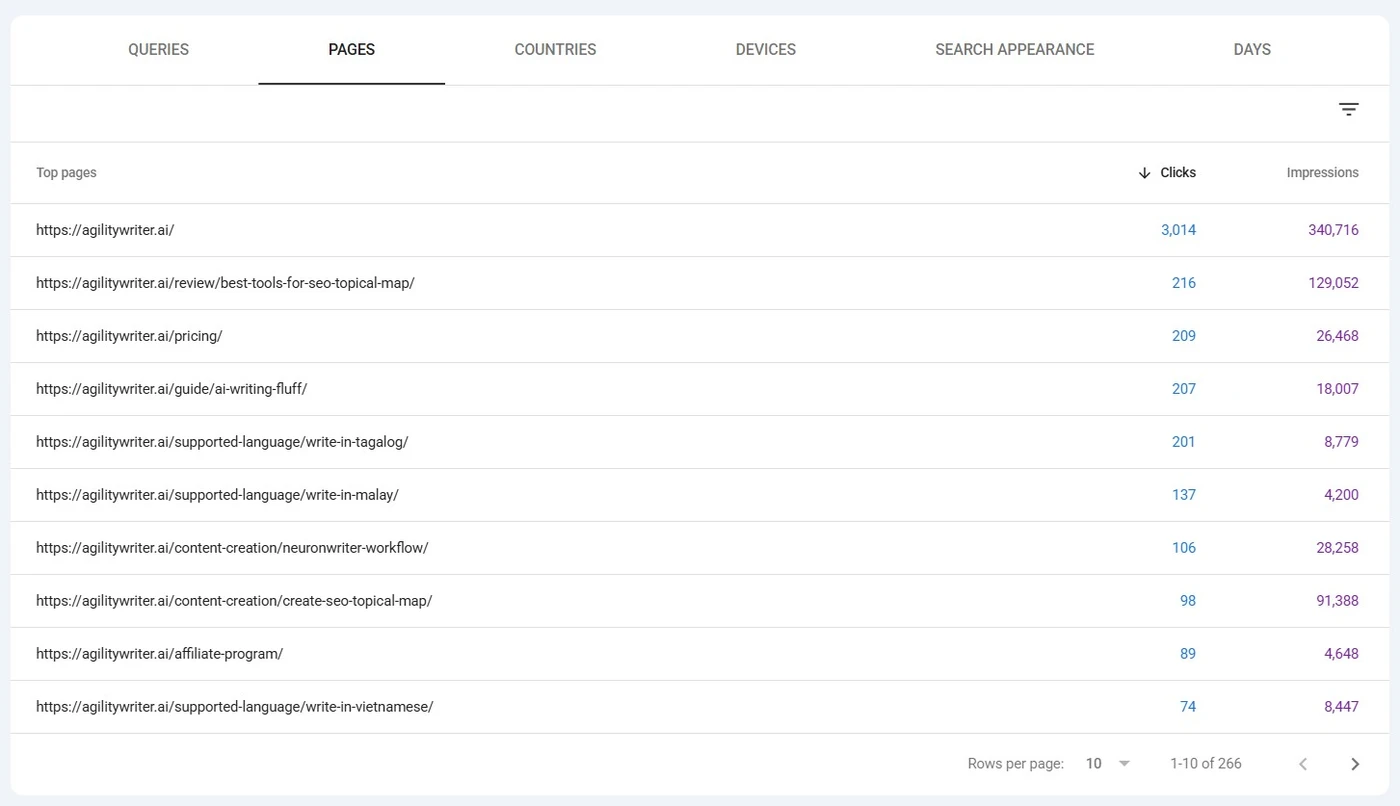Click the 106 clicks value
The width and height of the screenshot is (1400, 806).
[1184, 548]
